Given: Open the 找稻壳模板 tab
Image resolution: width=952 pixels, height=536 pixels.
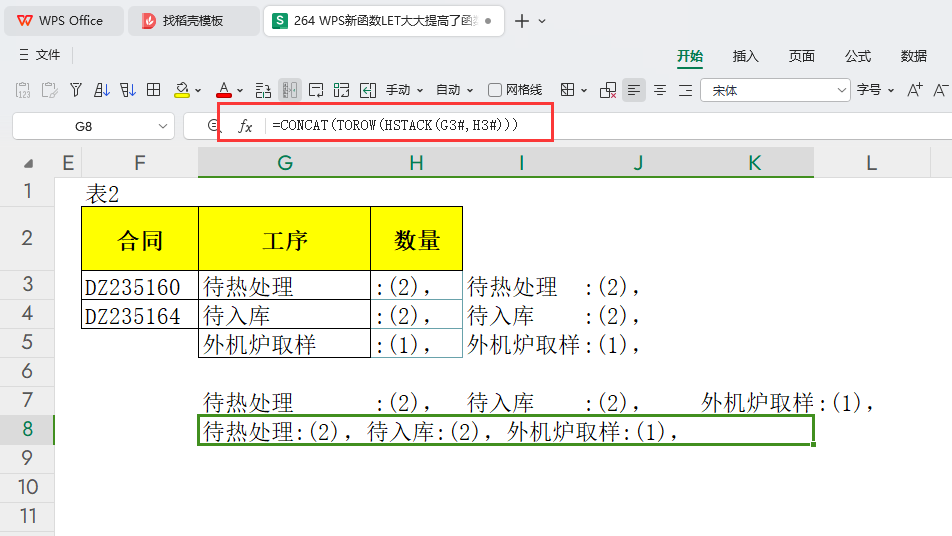Looking at the screenshot, I should click(x=193, y=21).
